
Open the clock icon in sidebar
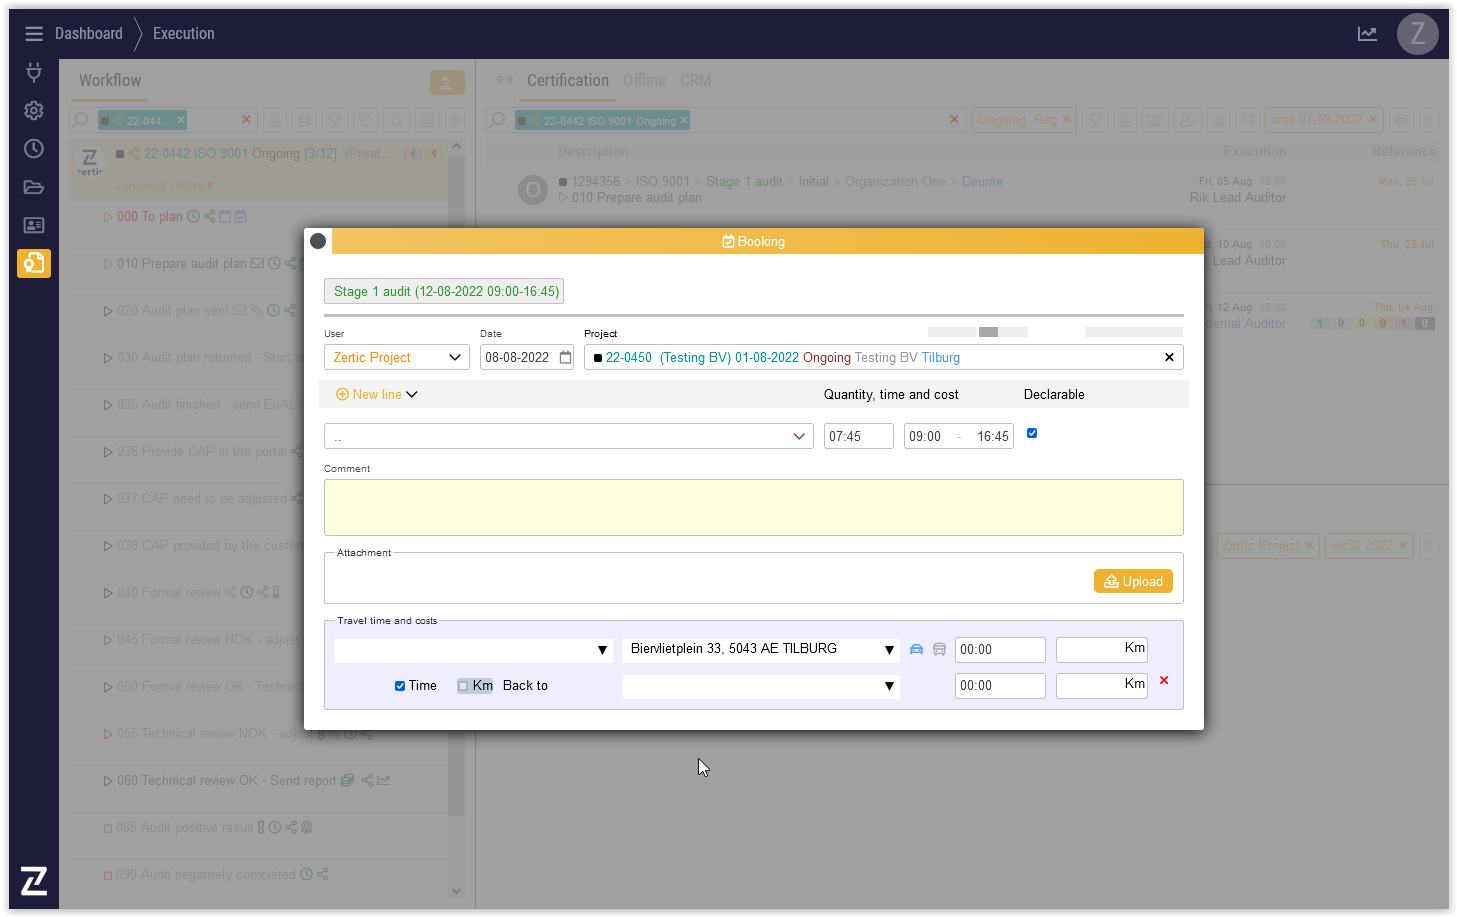point(34,148)
